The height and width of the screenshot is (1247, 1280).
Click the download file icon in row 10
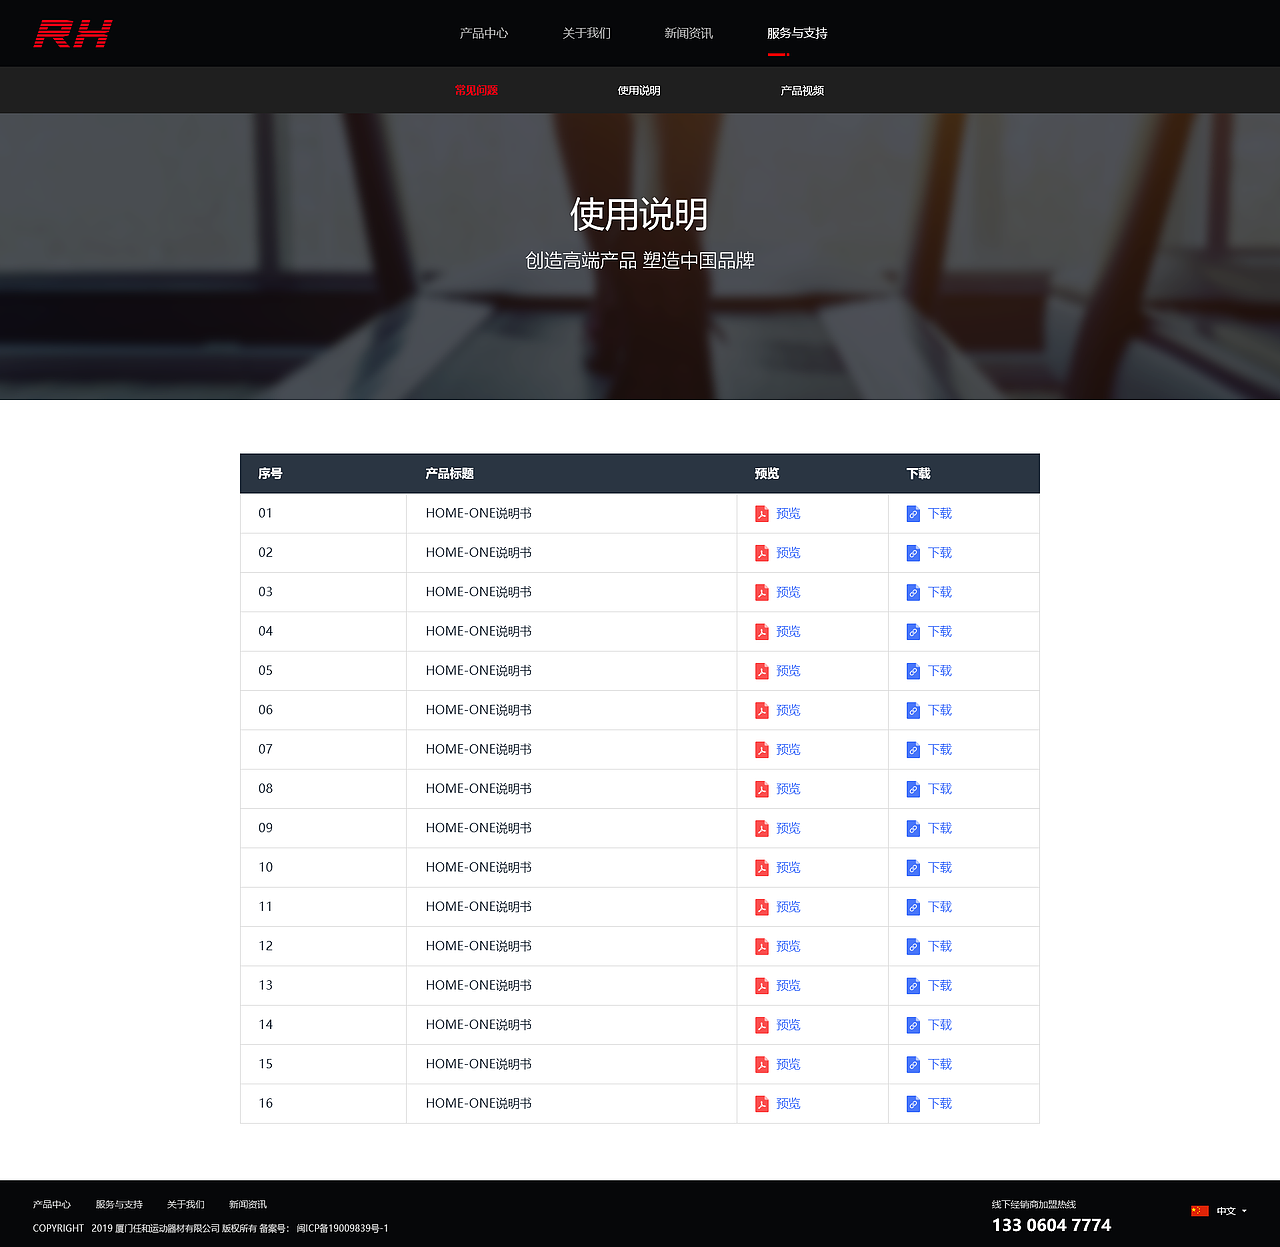tap(913, 867)
